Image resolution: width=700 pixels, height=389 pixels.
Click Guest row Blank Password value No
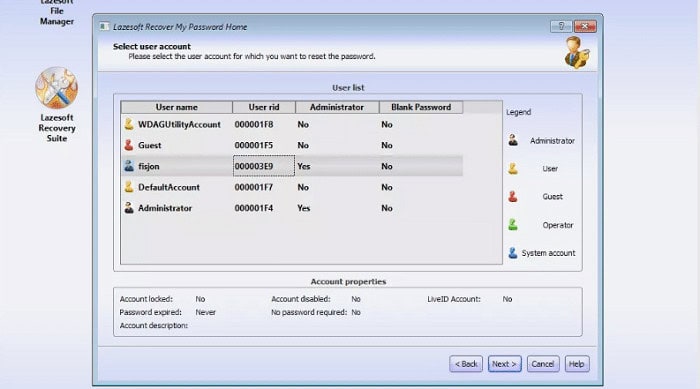pyautogui.click(x=387, y=145)
